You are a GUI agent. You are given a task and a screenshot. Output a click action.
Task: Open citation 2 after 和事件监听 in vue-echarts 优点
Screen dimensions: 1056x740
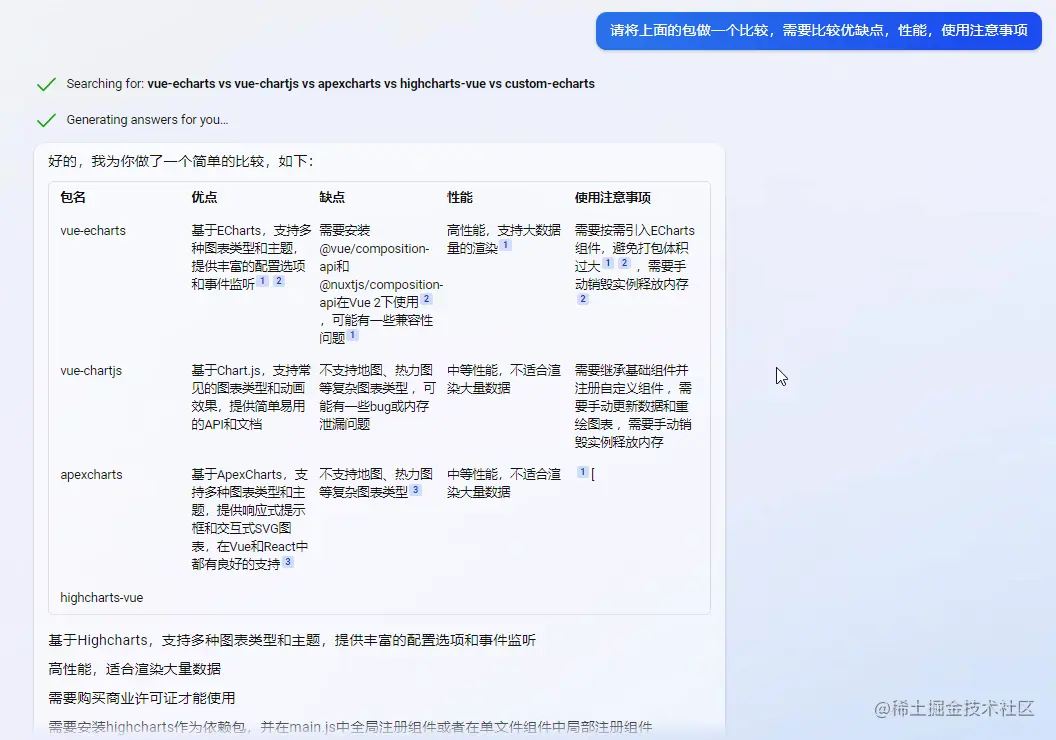pos(278,281)
